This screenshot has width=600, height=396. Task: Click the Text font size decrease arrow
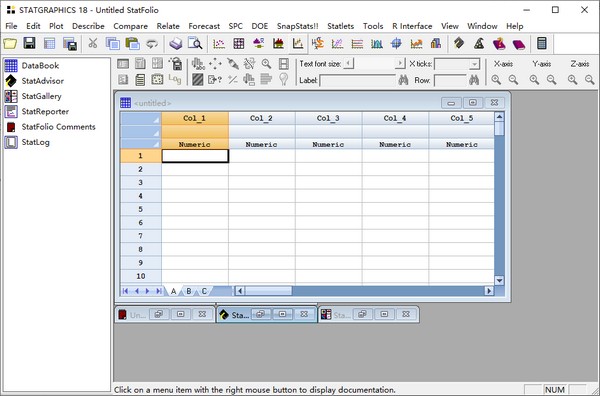pos(349,63)
